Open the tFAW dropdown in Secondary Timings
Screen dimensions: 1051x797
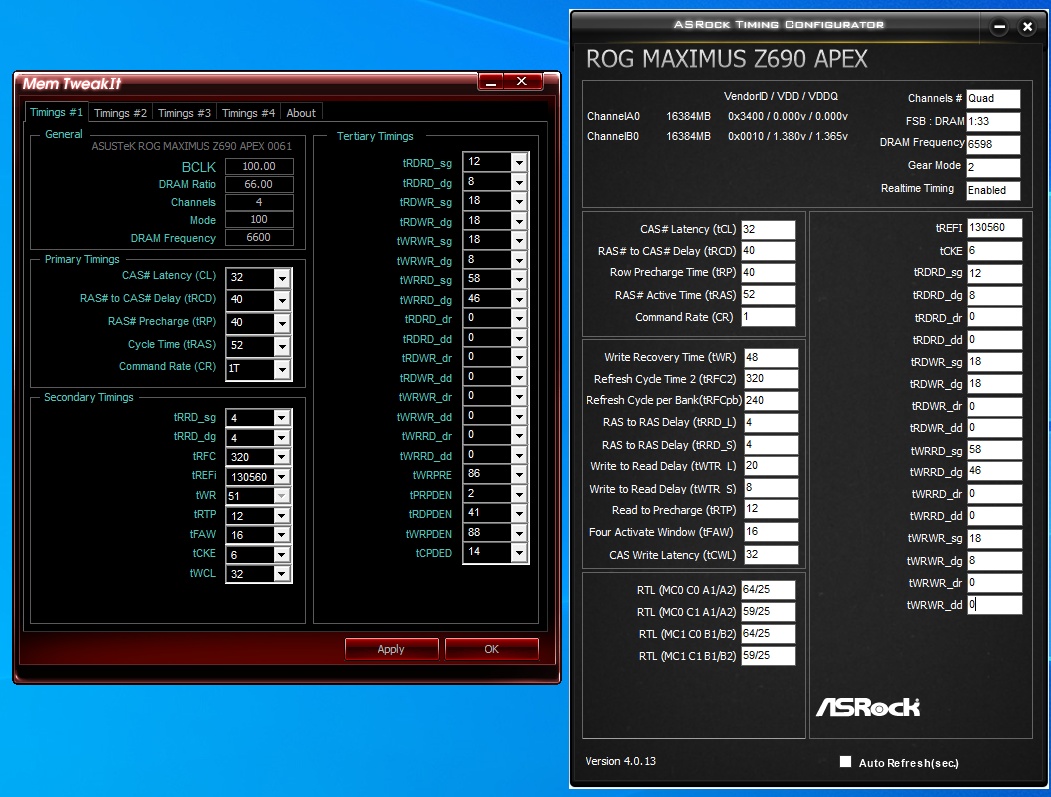pyautogui.click(x=282, y=534)
